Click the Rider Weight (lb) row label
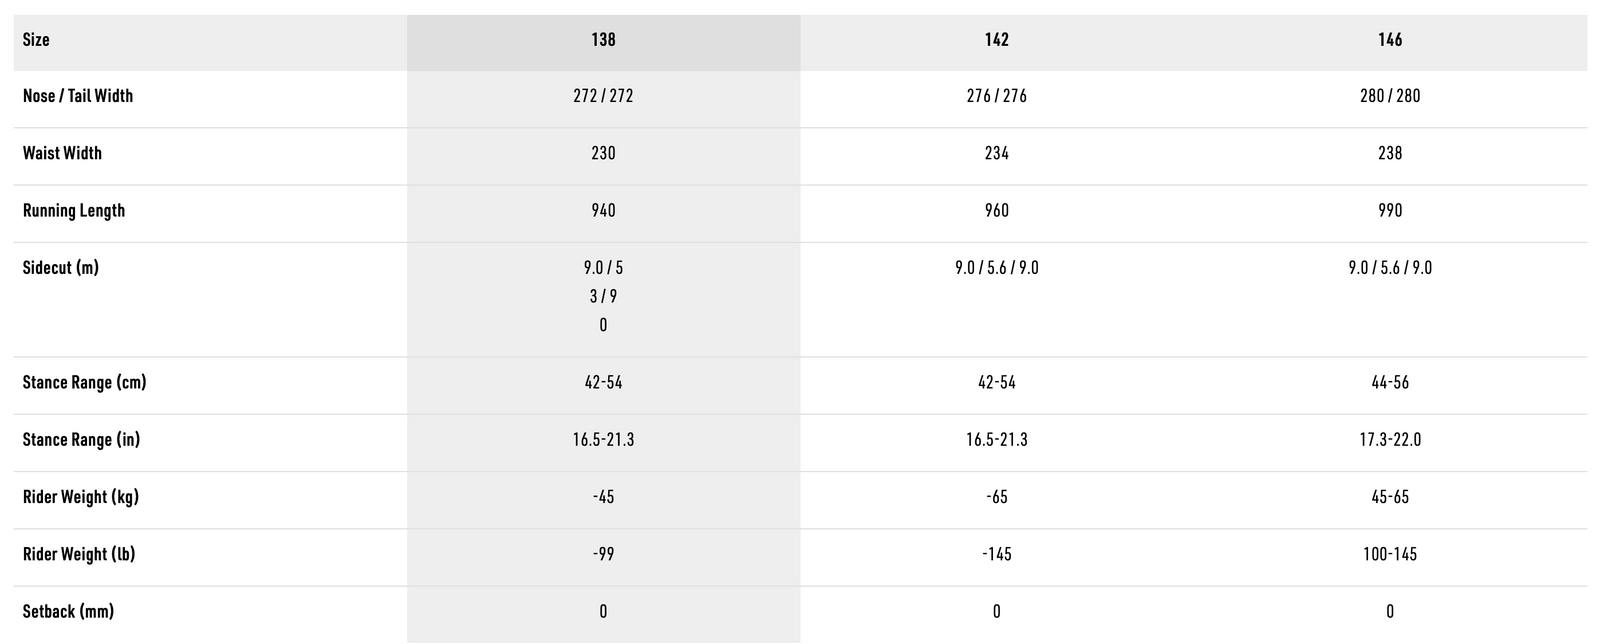1600x644 pixels. point(79,554)
